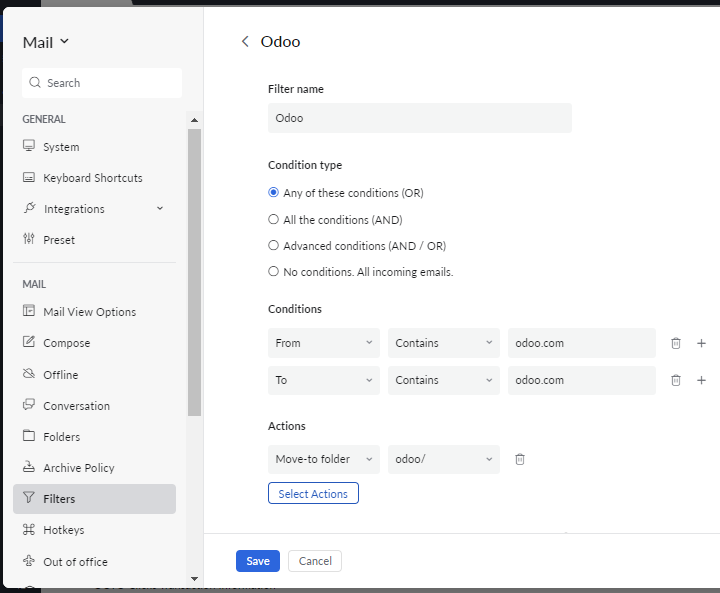Click the System monitor icon
The height and width of the screenshot is (593, 720).
(x=29, y=146)
